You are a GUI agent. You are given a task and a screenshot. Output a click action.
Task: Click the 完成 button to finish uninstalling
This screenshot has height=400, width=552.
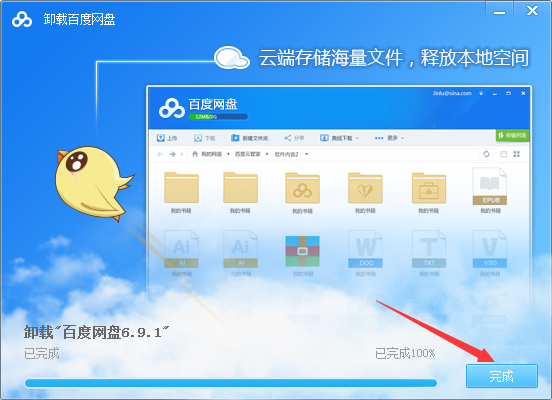(x=502, y=376)
